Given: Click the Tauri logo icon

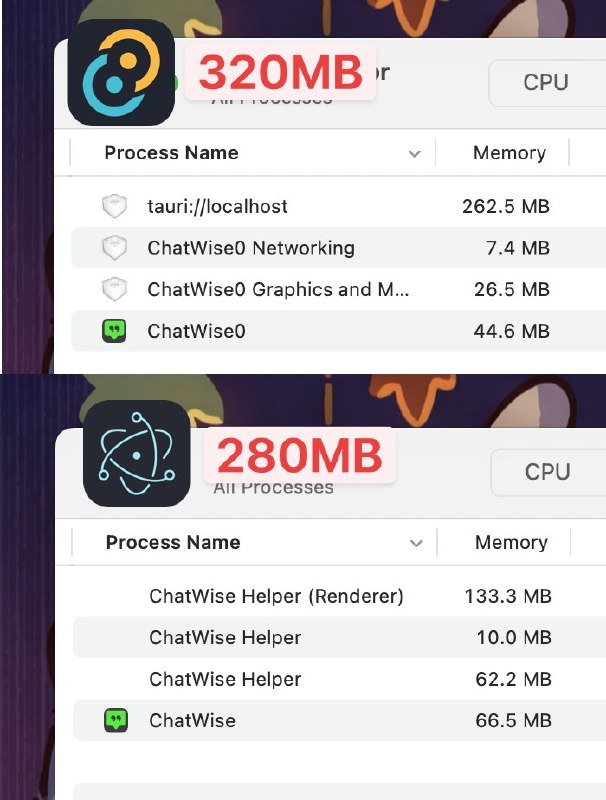Looking at the screenshot, I should 121,73.
